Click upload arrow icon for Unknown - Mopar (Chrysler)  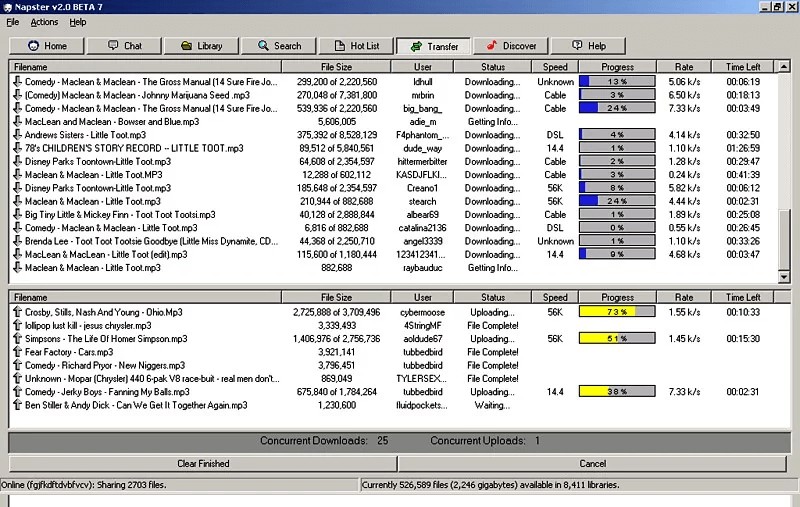pyautogui.click(x=17, y=378)
